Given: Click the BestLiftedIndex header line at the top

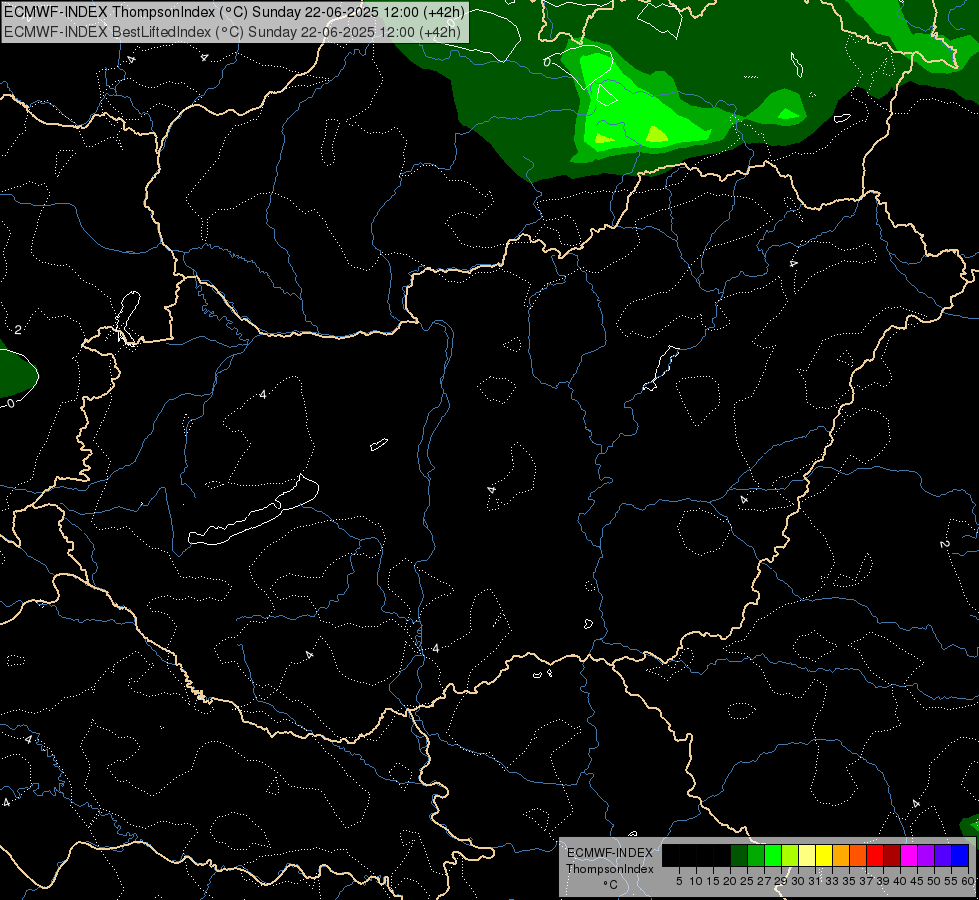Looking at the screenshot, I should point(234,32).
